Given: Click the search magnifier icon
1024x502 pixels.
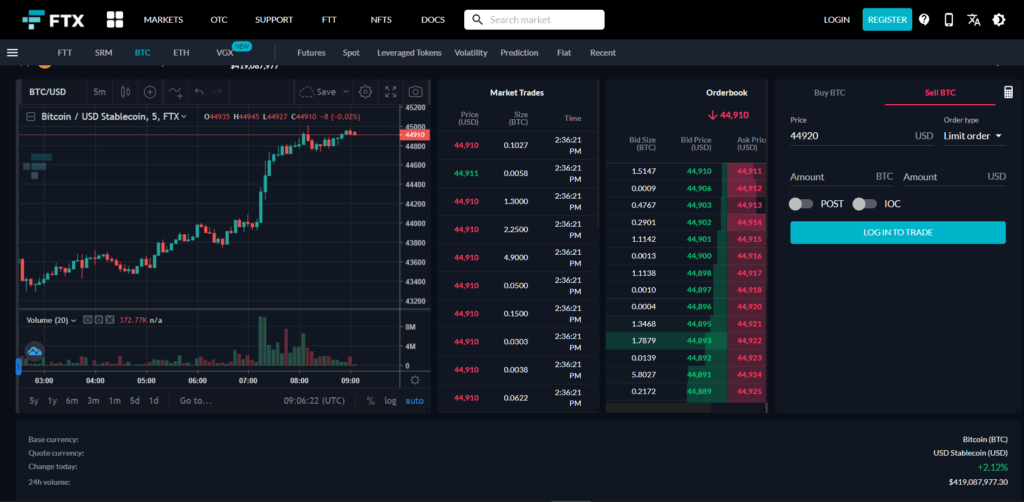Looking at the screenshot, I should [x=477, y=20].
